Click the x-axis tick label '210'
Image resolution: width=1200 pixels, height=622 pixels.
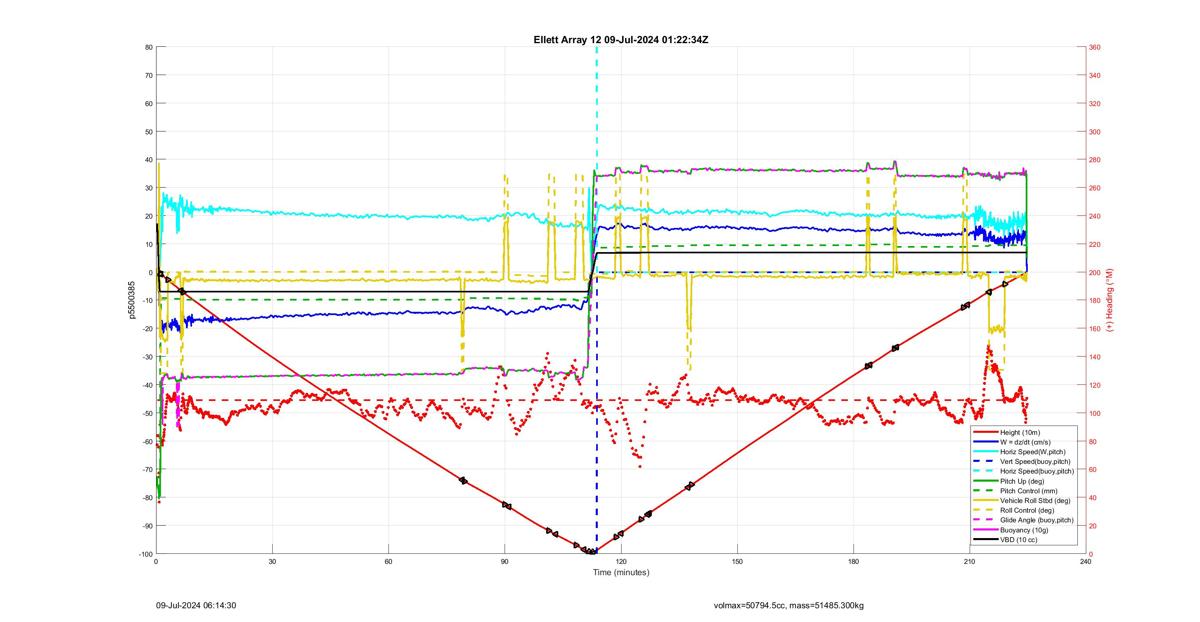click(x=969, y=561)
